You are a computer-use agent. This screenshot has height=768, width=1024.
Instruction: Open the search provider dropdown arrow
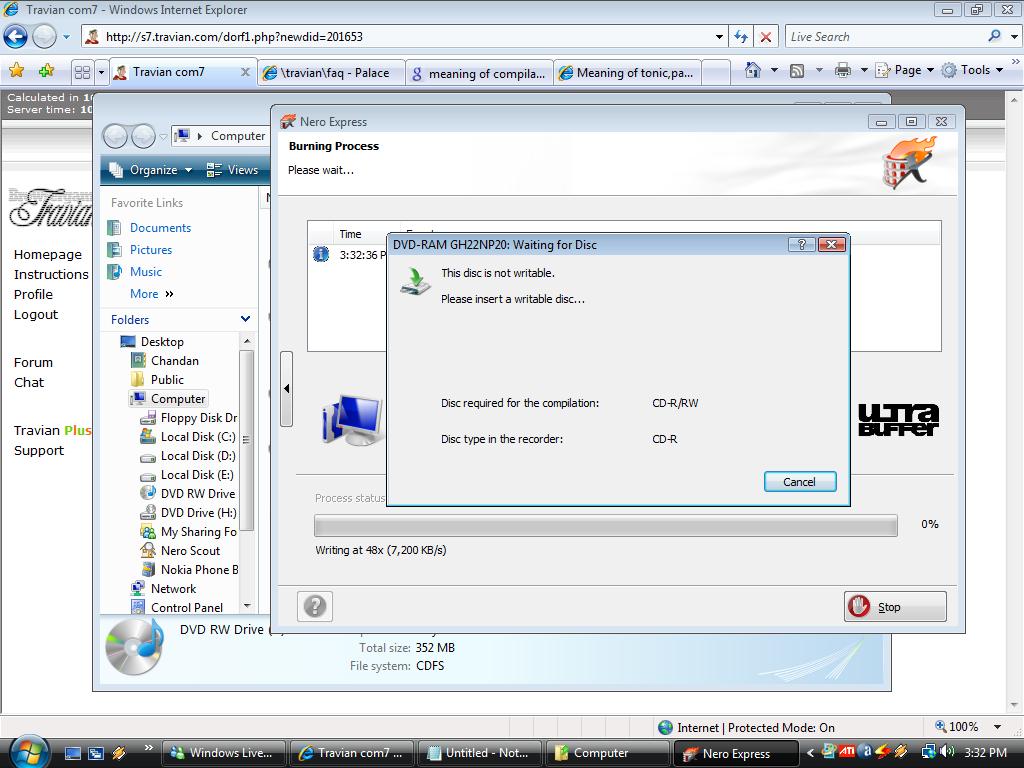coord(1014,37)
